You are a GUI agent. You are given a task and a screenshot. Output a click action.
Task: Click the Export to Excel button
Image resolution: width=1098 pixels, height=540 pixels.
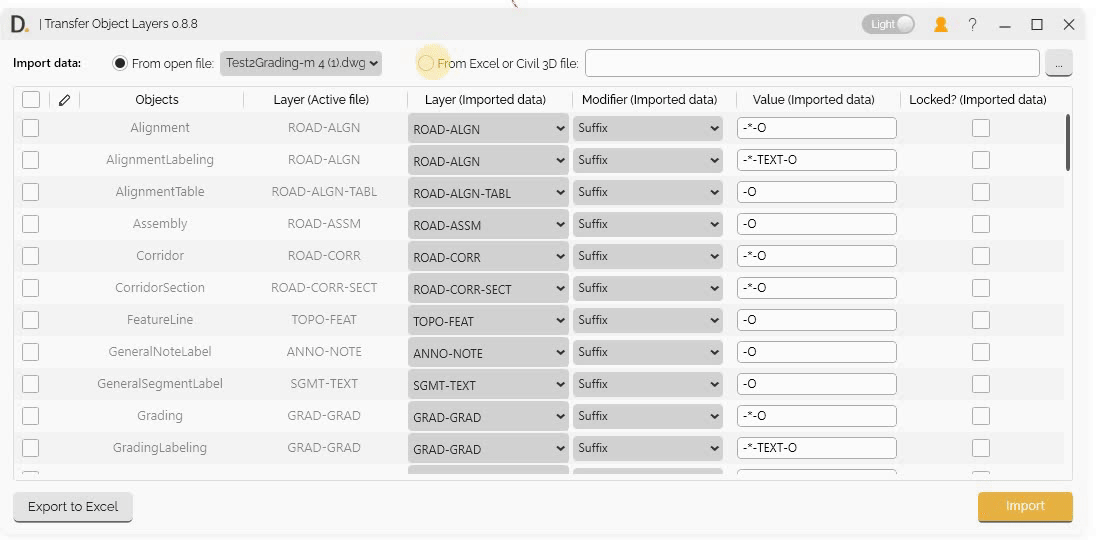pos(73,506)
